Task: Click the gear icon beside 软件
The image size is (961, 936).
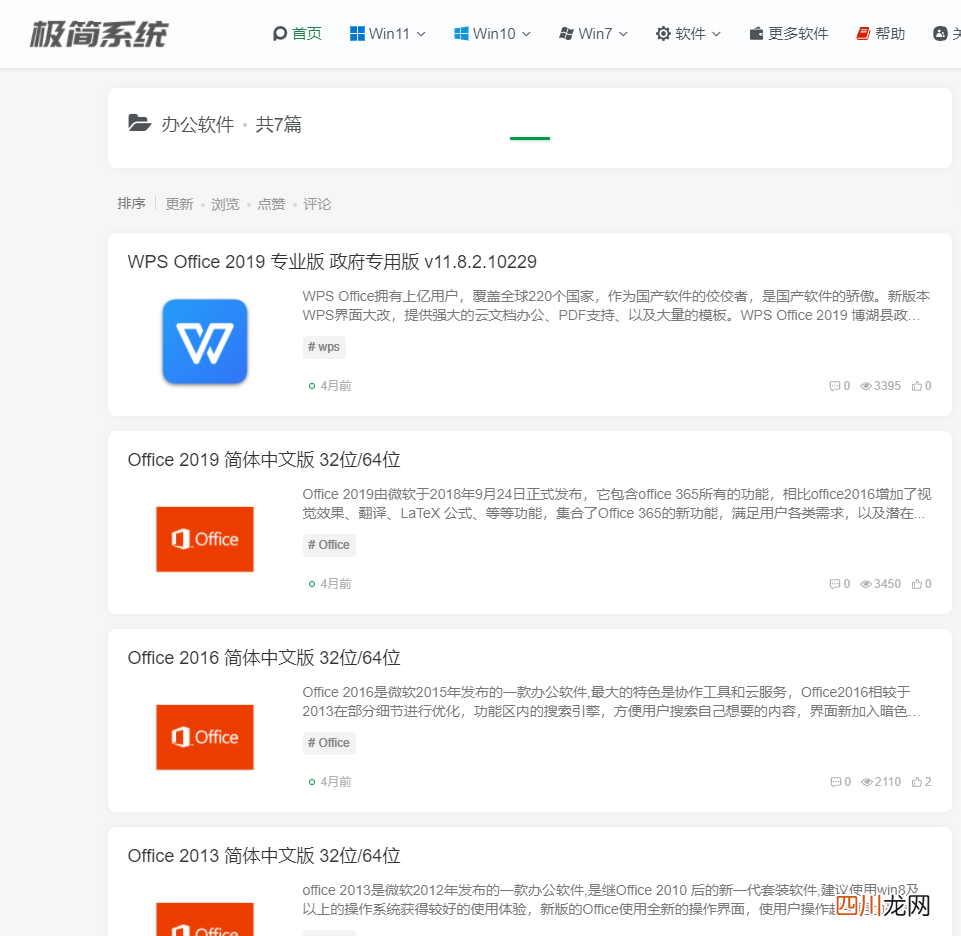Action: coord(663,34)
